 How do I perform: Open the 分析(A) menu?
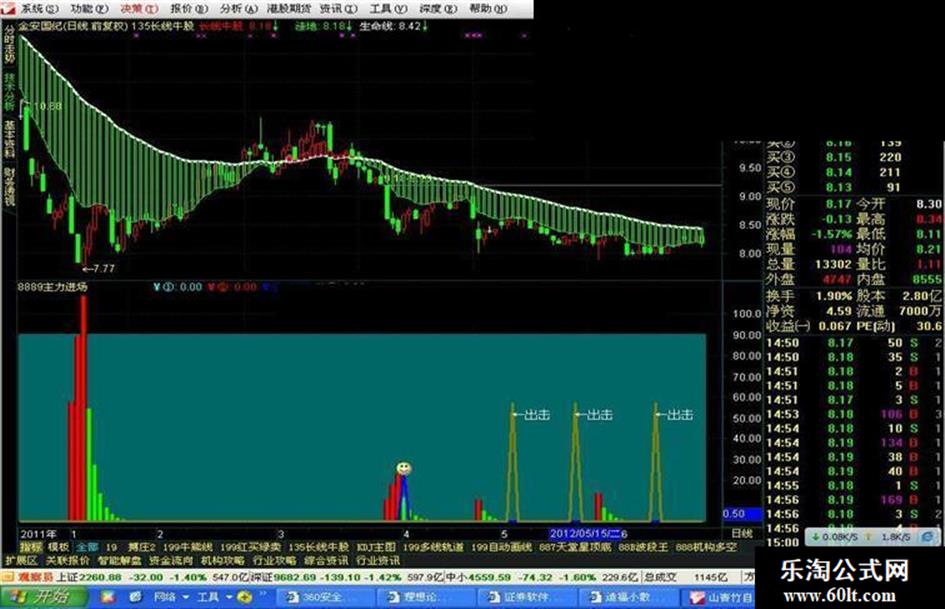(239, 8)
